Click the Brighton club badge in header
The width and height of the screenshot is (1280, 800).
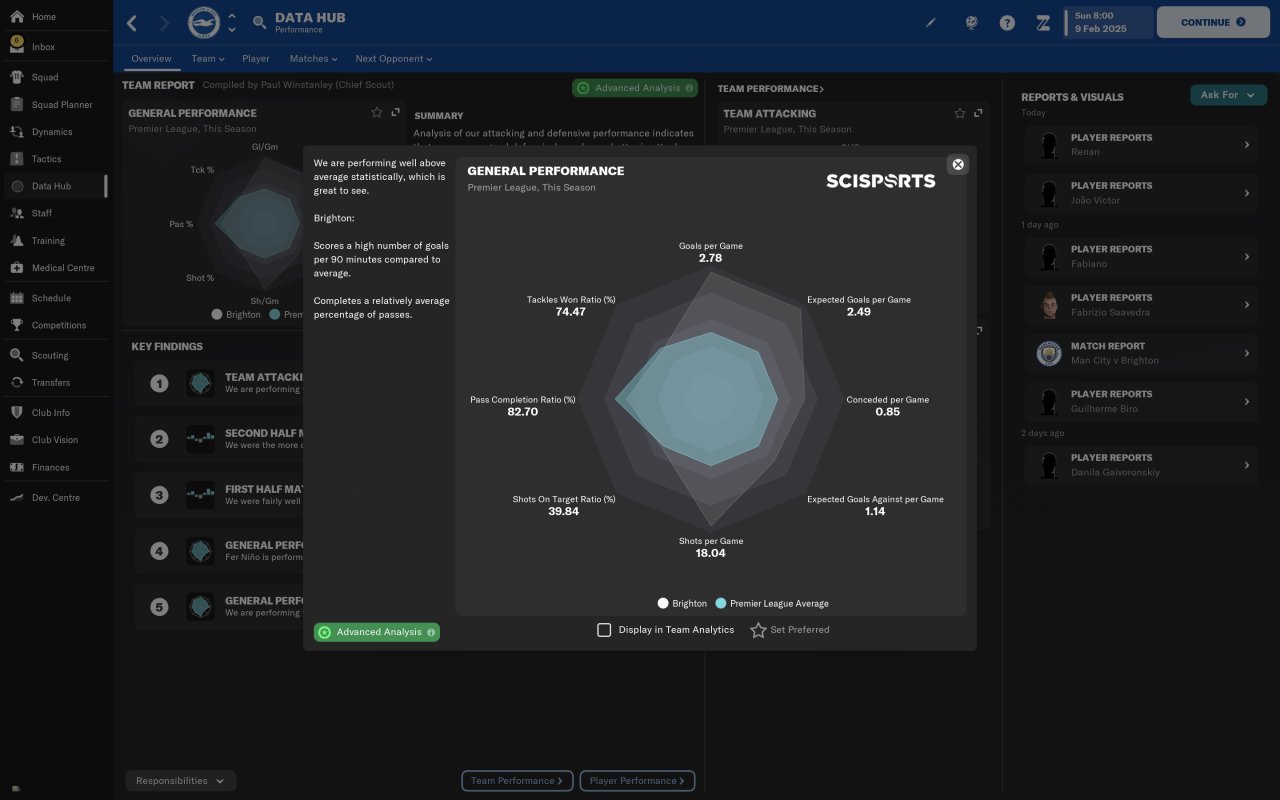(x=204, y=22)
